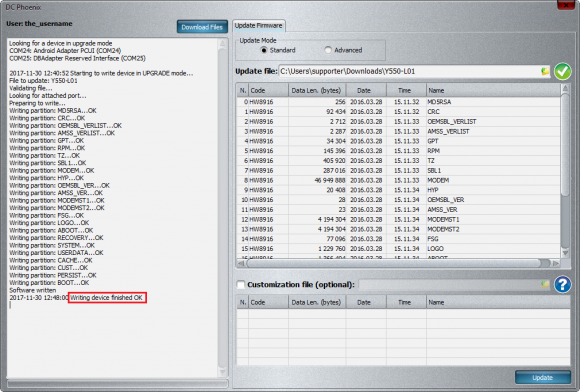Select the LOGO partition row

pos(398,249)
